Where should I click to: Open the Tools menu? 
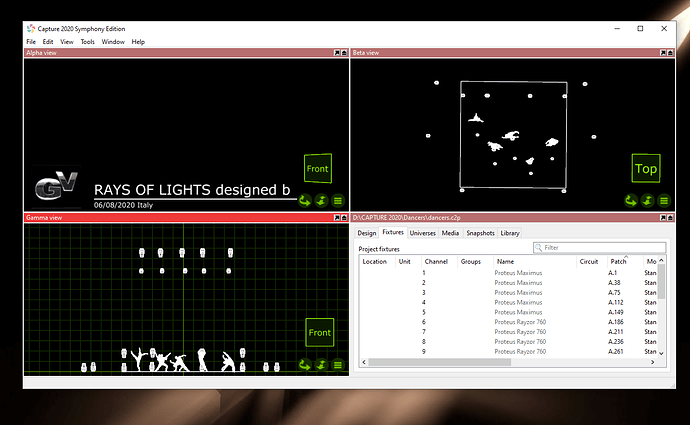[x=88, y=42]
